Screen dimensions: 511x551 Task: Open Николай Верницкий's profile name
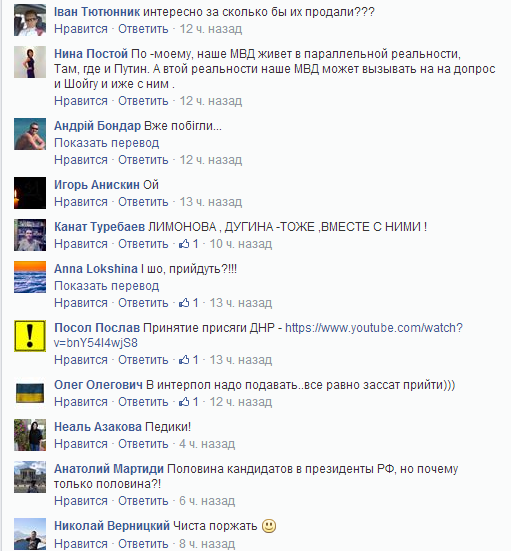pos(112,526)
